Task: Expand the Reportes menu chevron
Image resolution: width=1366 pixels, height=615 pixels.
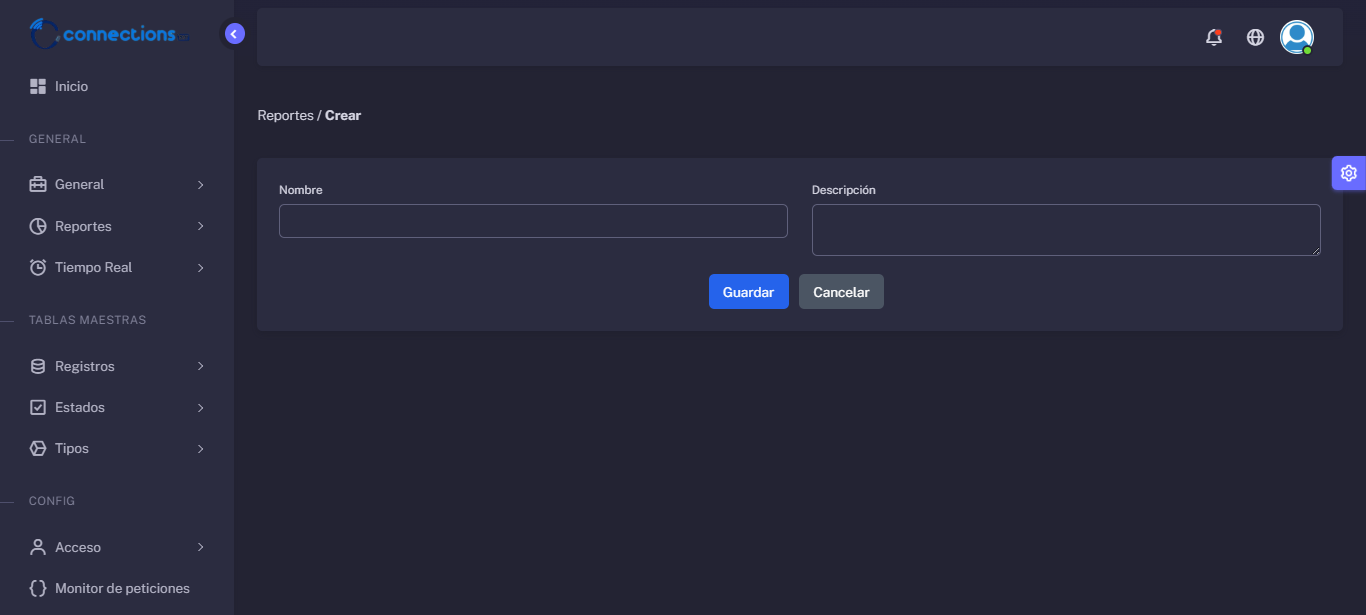Action: pos(201,227)
